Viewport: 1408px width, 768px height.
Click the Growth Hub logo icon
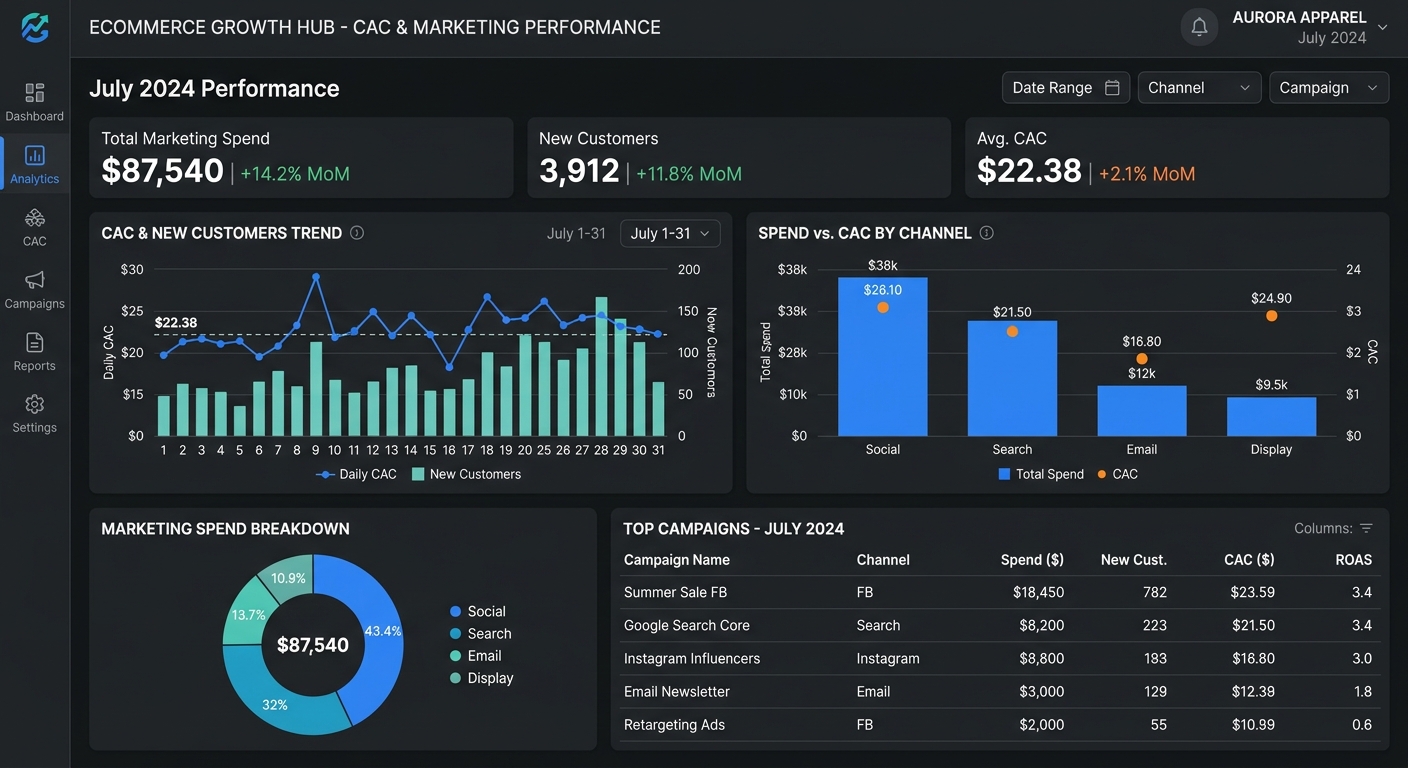(x=35, y=27)
